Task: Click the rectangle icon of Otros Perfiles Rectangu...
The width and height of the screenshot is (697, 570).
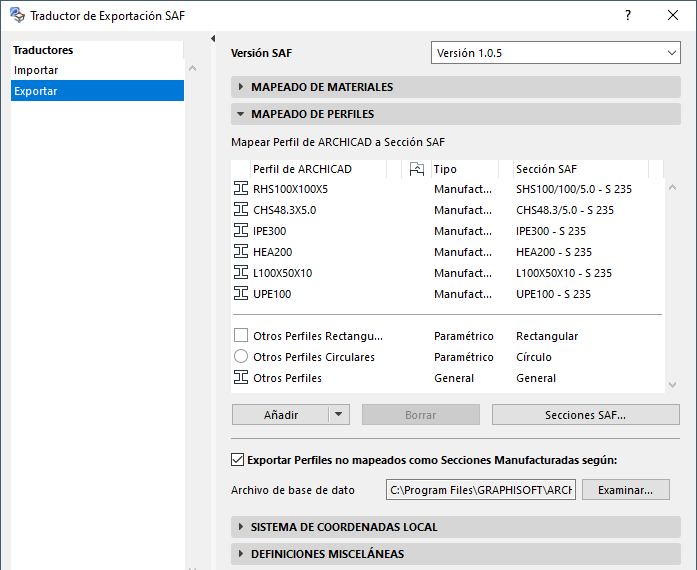Action: (240, 335)
